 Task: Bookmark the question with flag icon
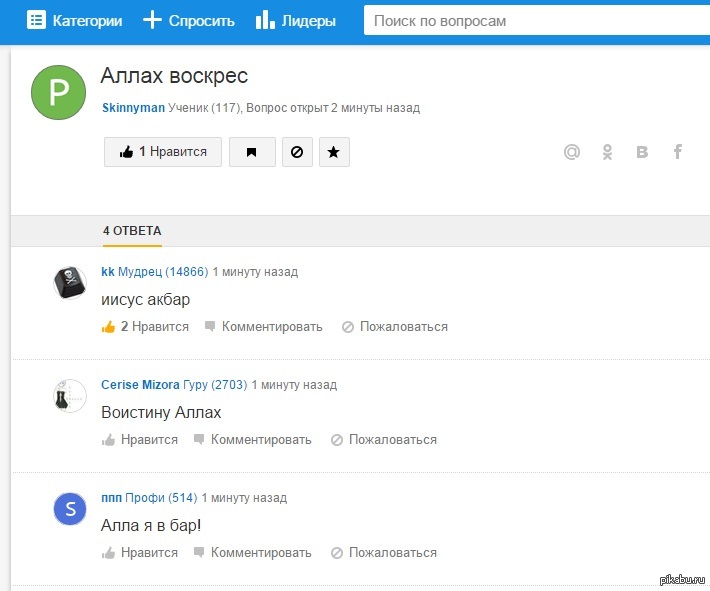pos(252,152)
